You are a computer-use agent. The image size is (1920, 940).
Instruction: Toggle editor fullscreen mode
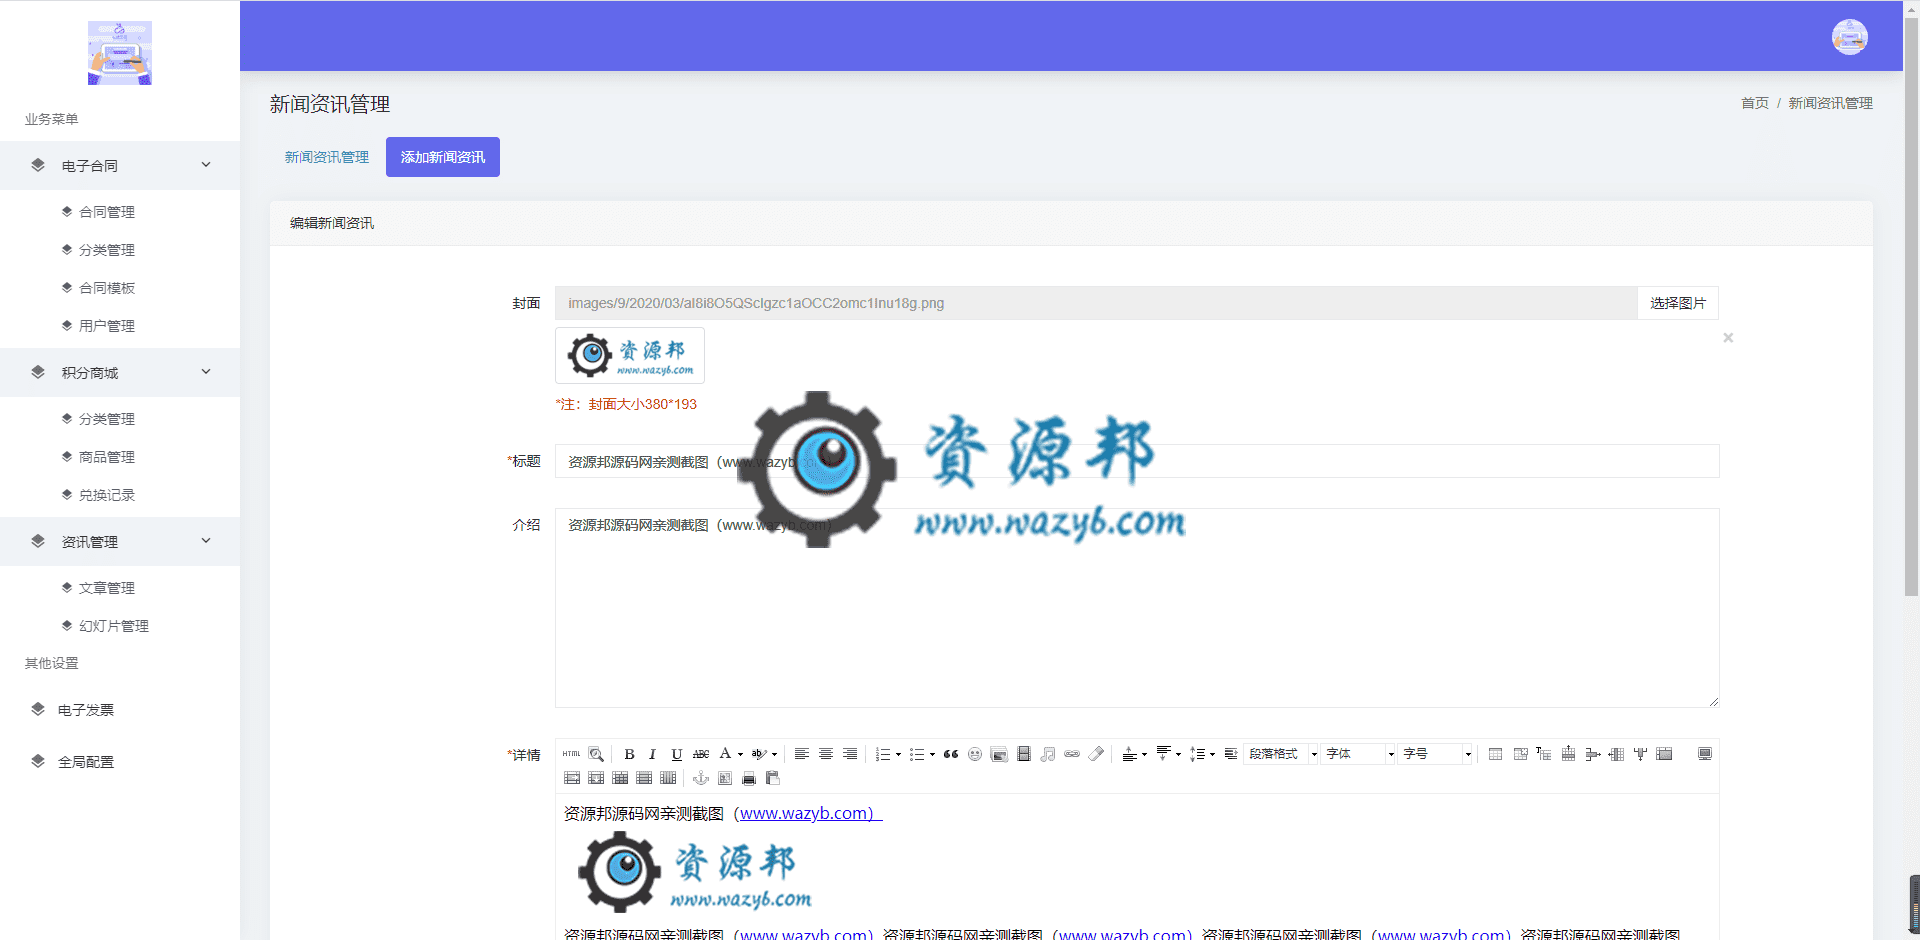click(1705, 754)
